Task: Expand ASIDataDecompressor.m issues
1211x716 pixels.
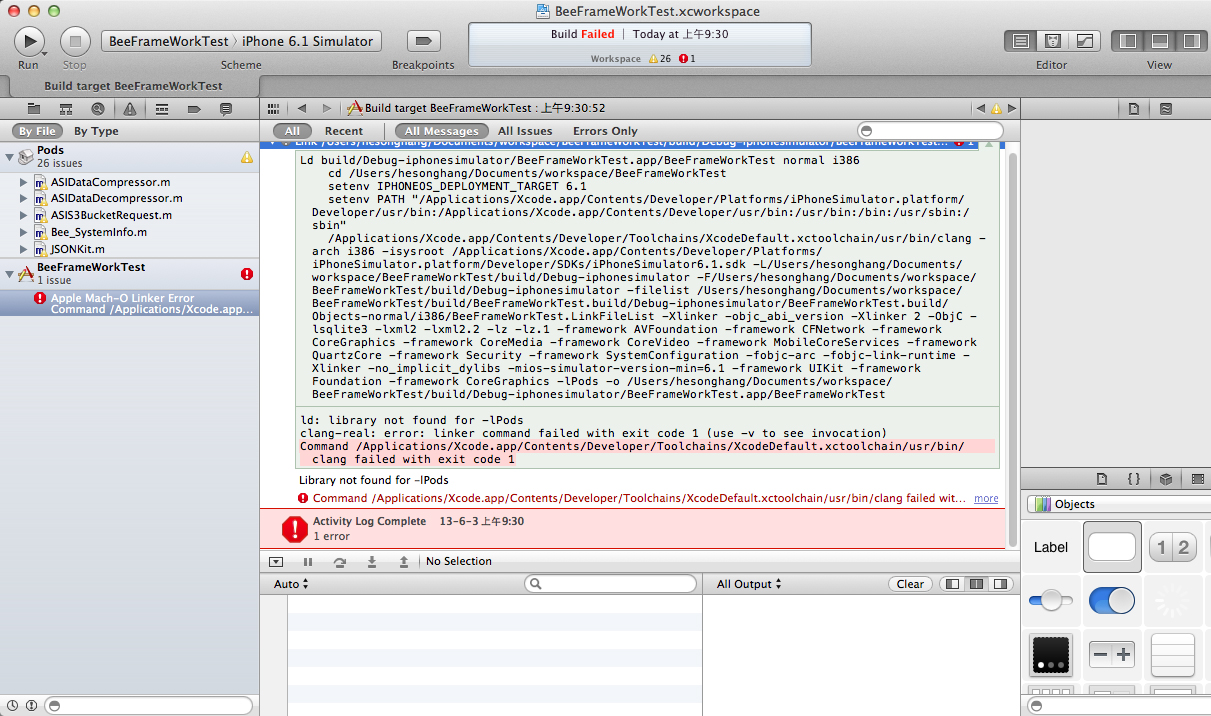Action: [x=24, y=198]
